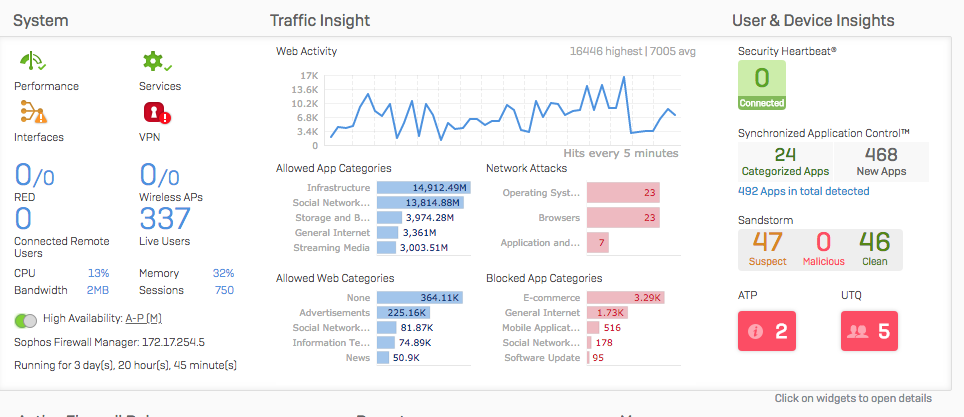This screenshot has width=964, height=417.
Task: Open the Interfaces warning icon
Action: [33, 113]
